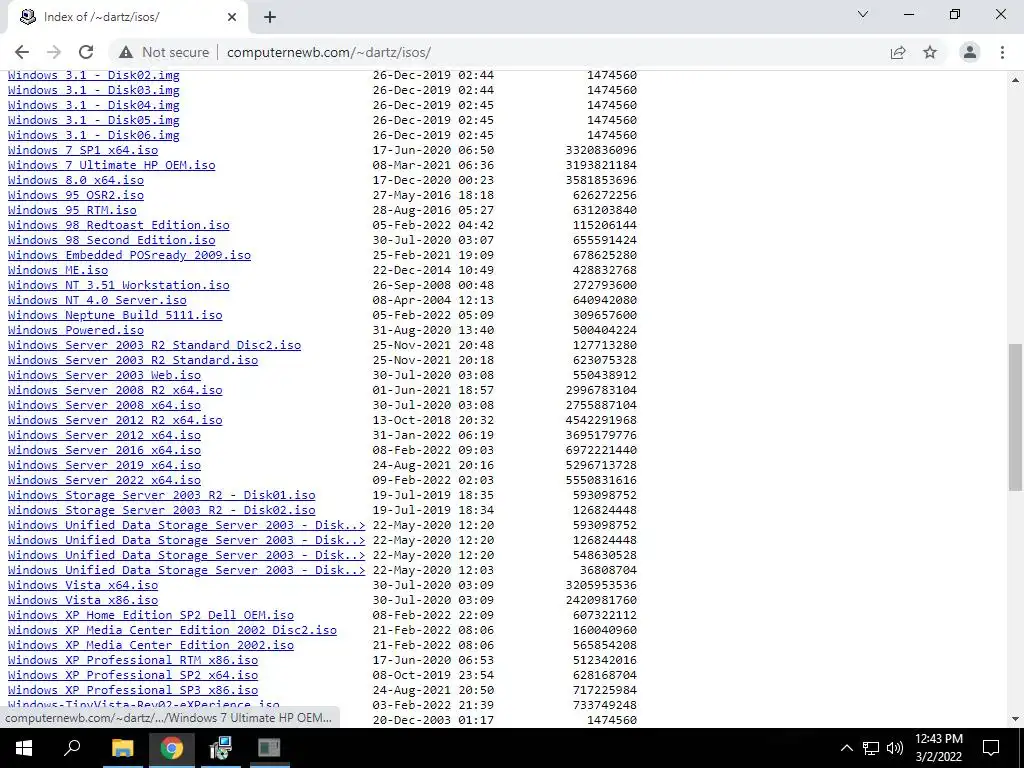Click Windows Vista x64.iso link
The height and width of the screenshot is (768, 1024).
(83, 586)
